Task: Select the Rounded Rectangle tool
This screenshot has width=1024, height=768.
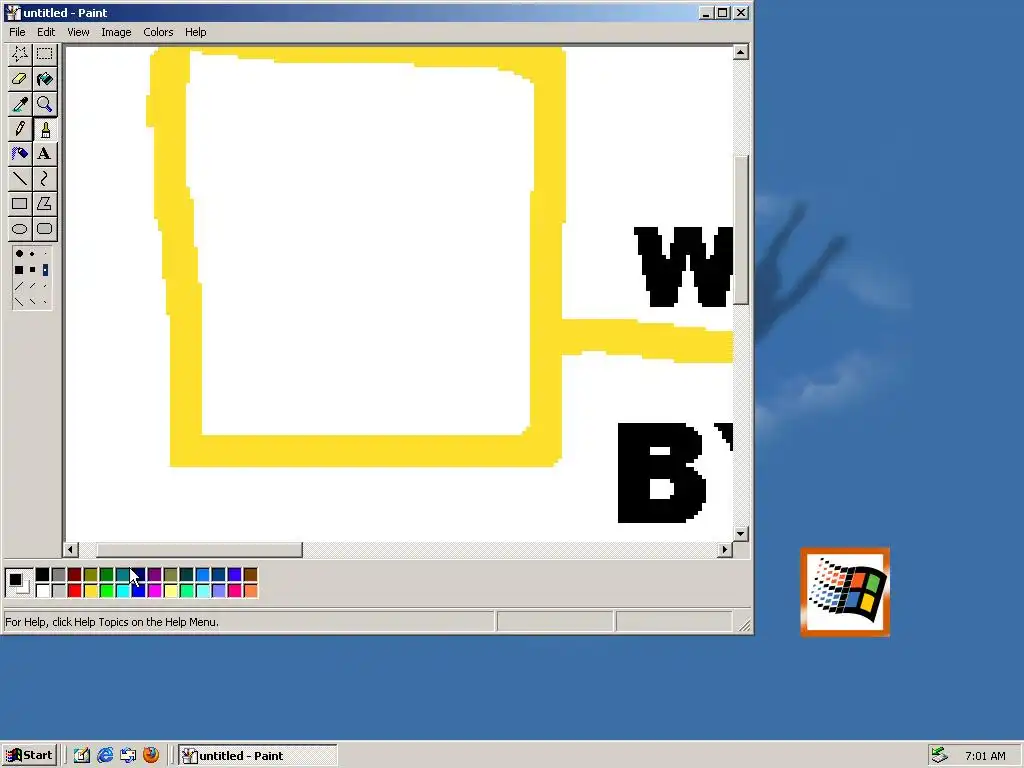Action: point(44,228)
